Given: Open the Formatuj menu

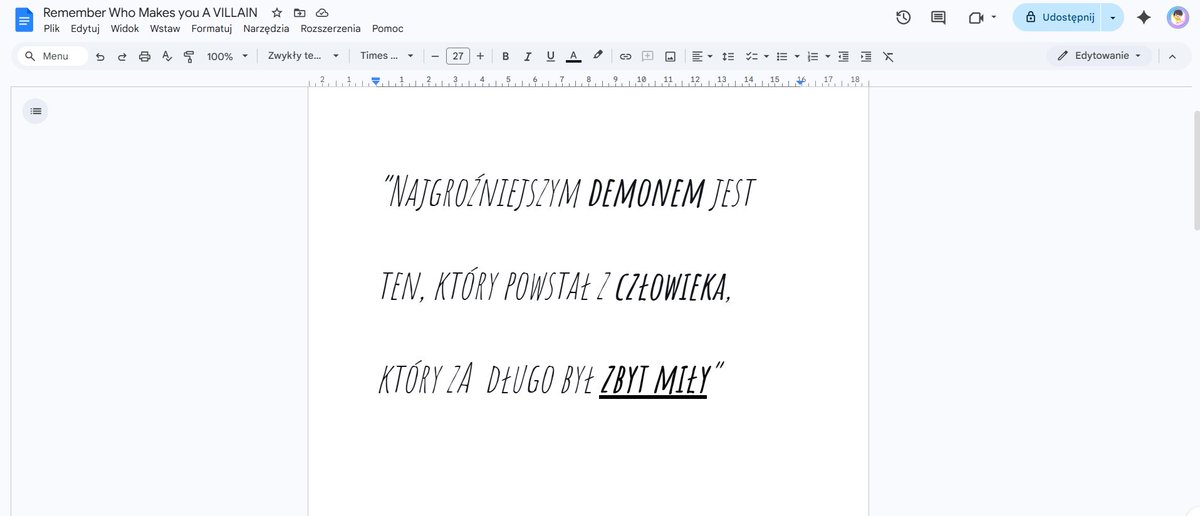Looking at the screenshot, I should point(211,29).
